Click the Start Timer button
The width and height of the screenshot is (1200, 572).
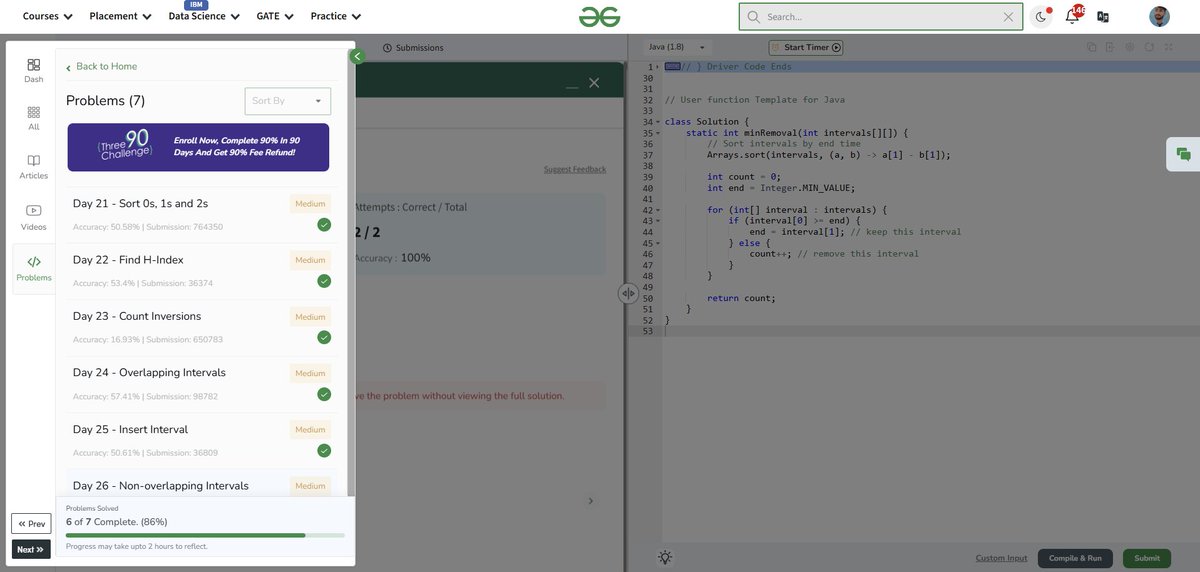coord(806,47)
